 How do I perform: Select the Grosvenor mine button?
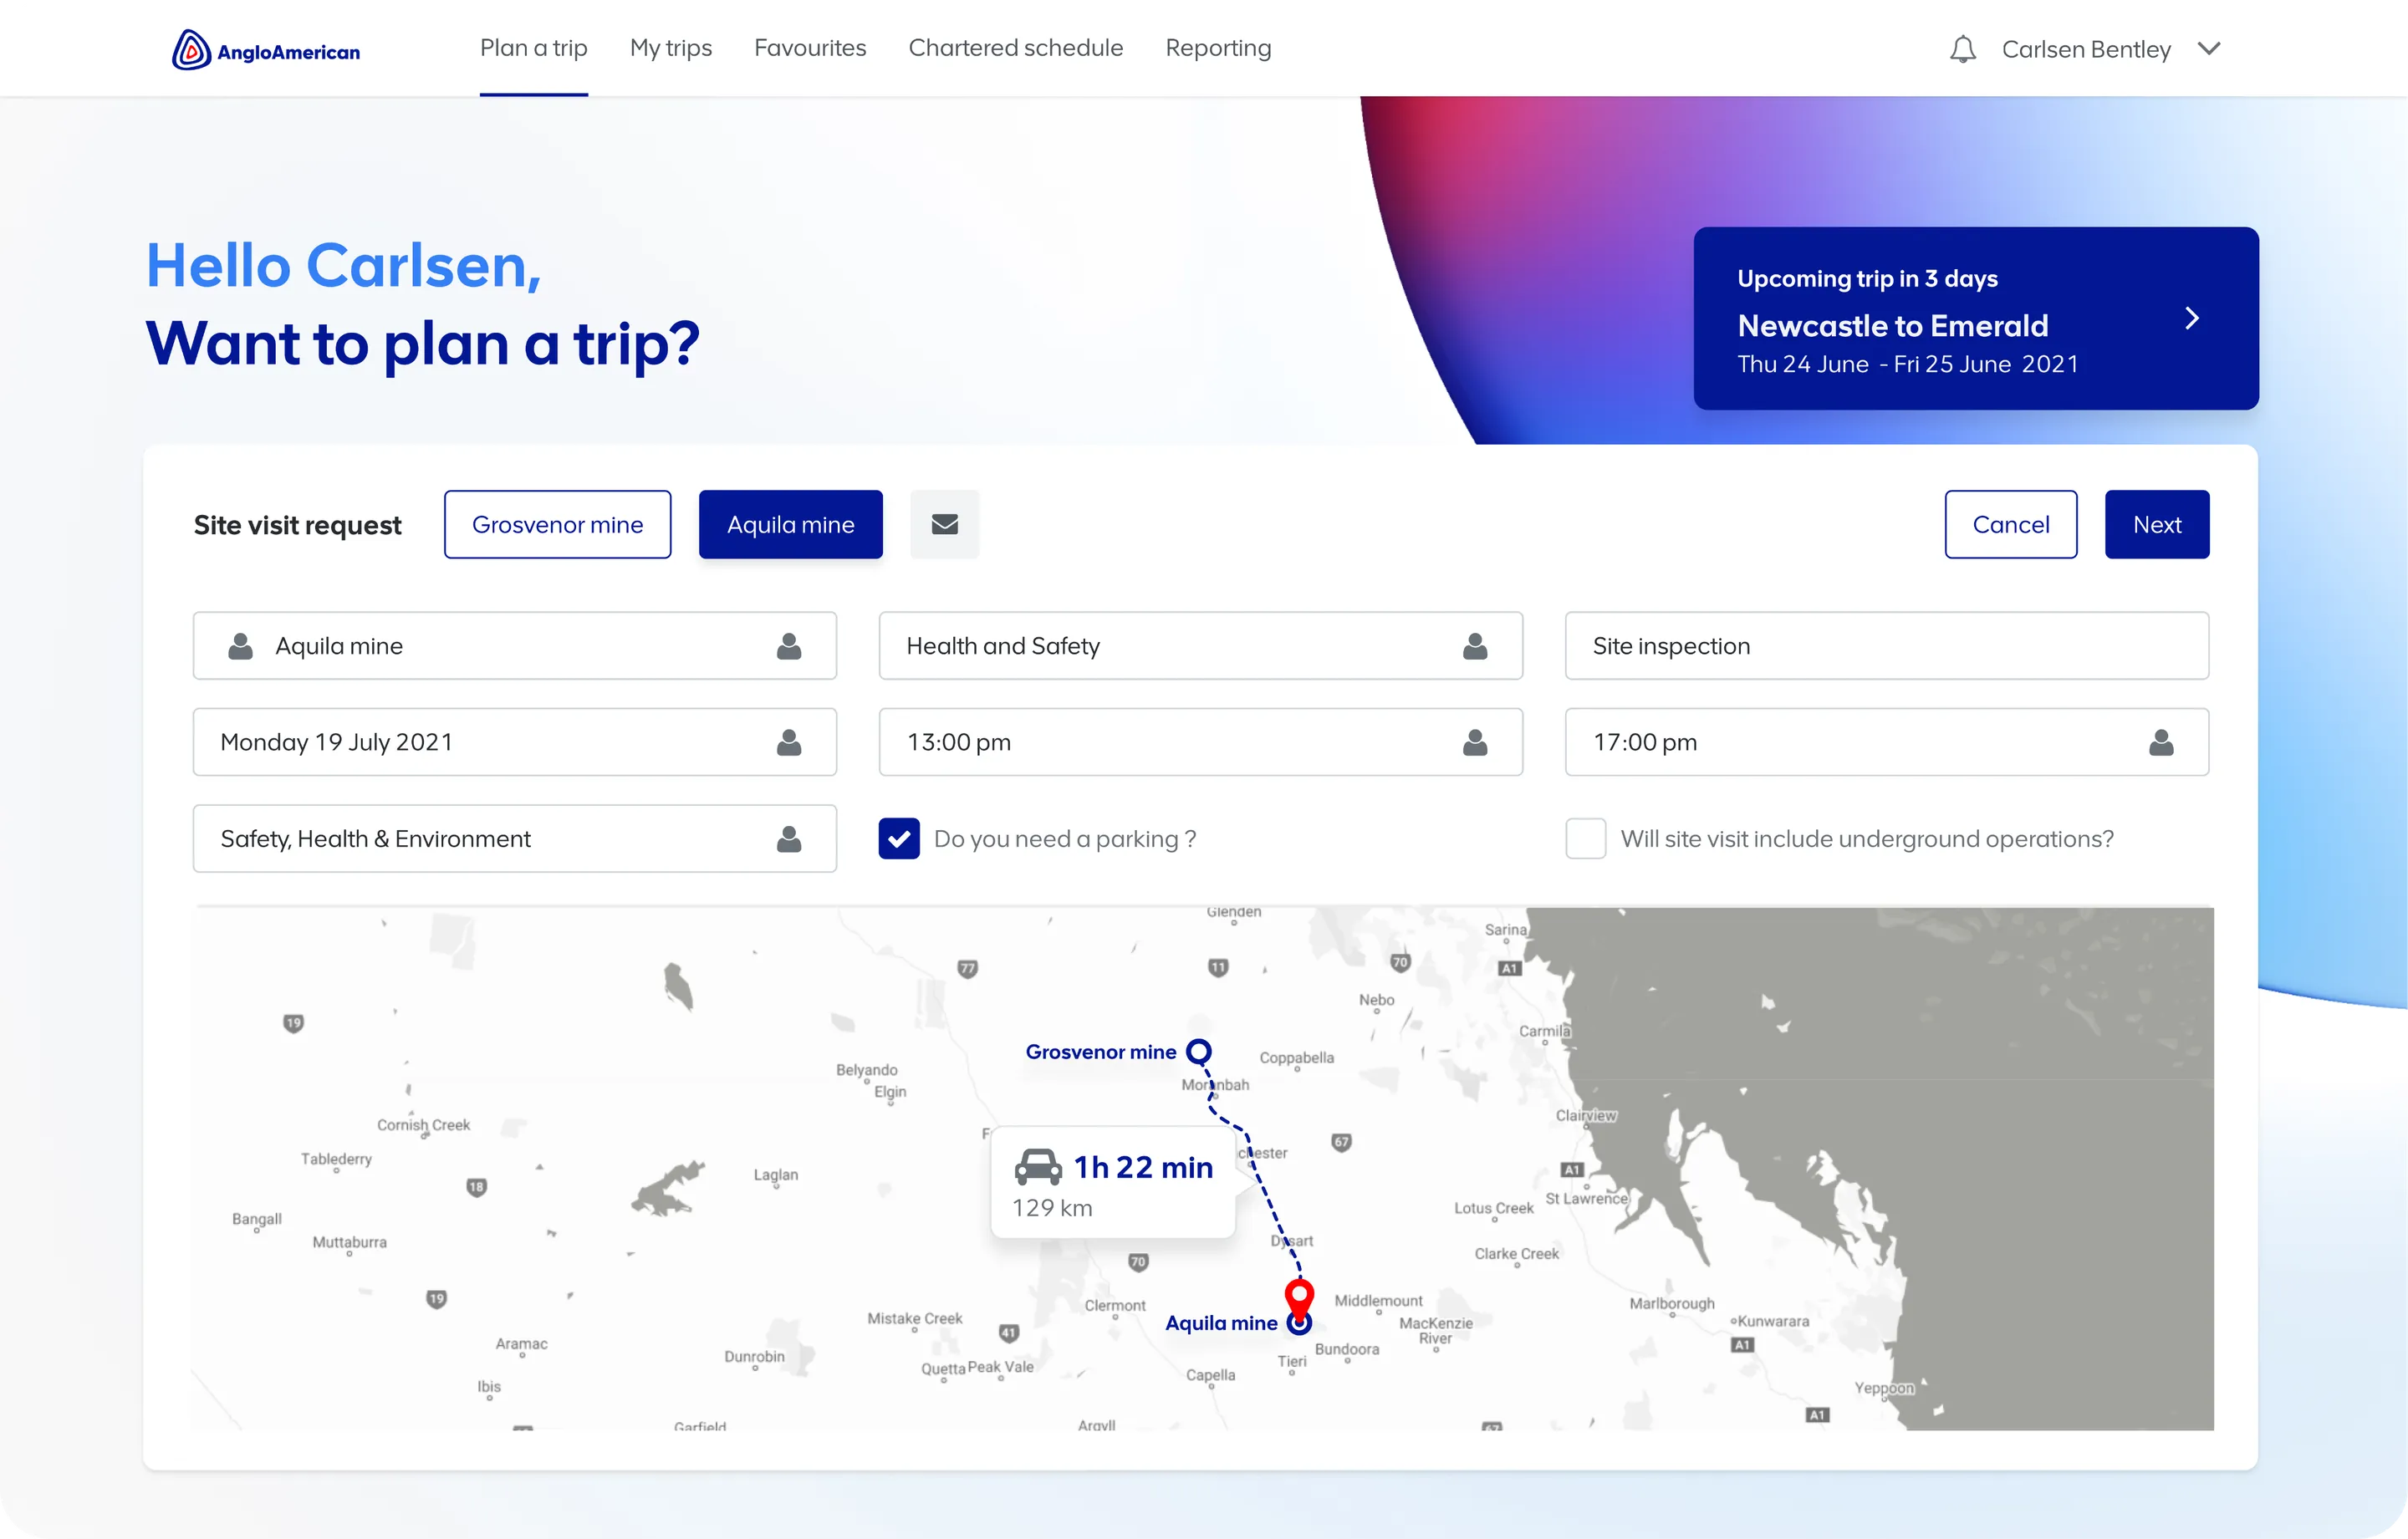(x=557, y=524)
